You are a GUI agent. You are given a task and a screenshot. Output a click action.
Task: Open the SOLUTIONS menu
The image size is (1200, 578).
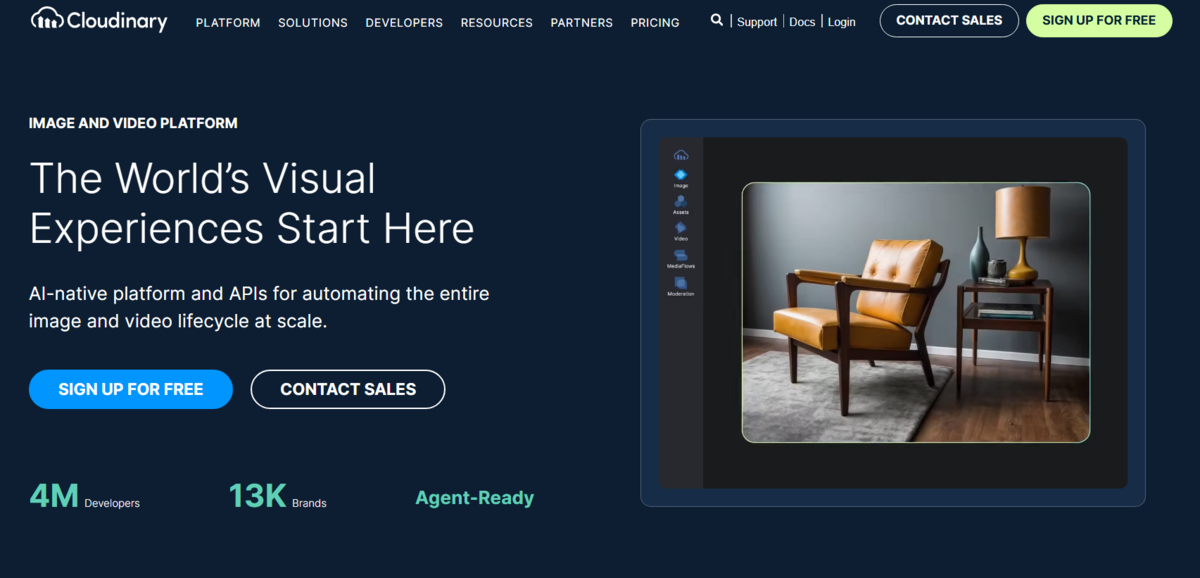pyautogui.click(x=313, y=22)
